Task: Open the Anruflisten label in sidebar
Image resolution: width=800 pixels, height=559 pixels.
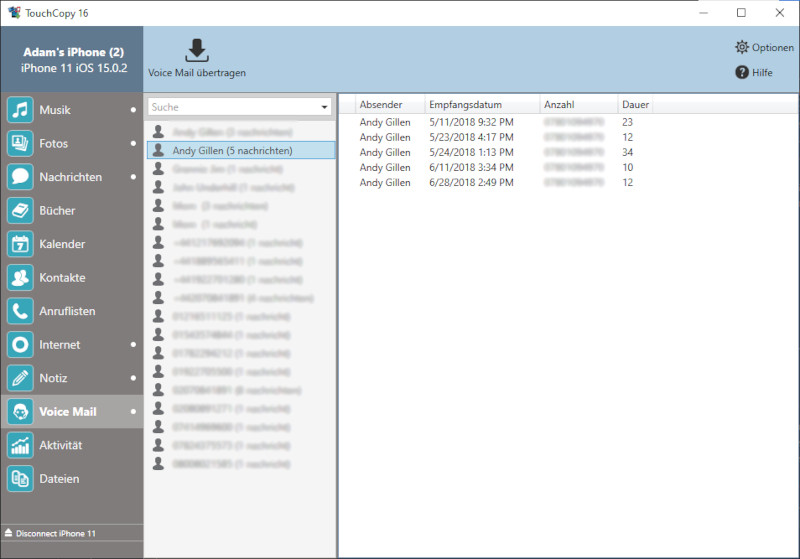Action: (x=67, y=311)
